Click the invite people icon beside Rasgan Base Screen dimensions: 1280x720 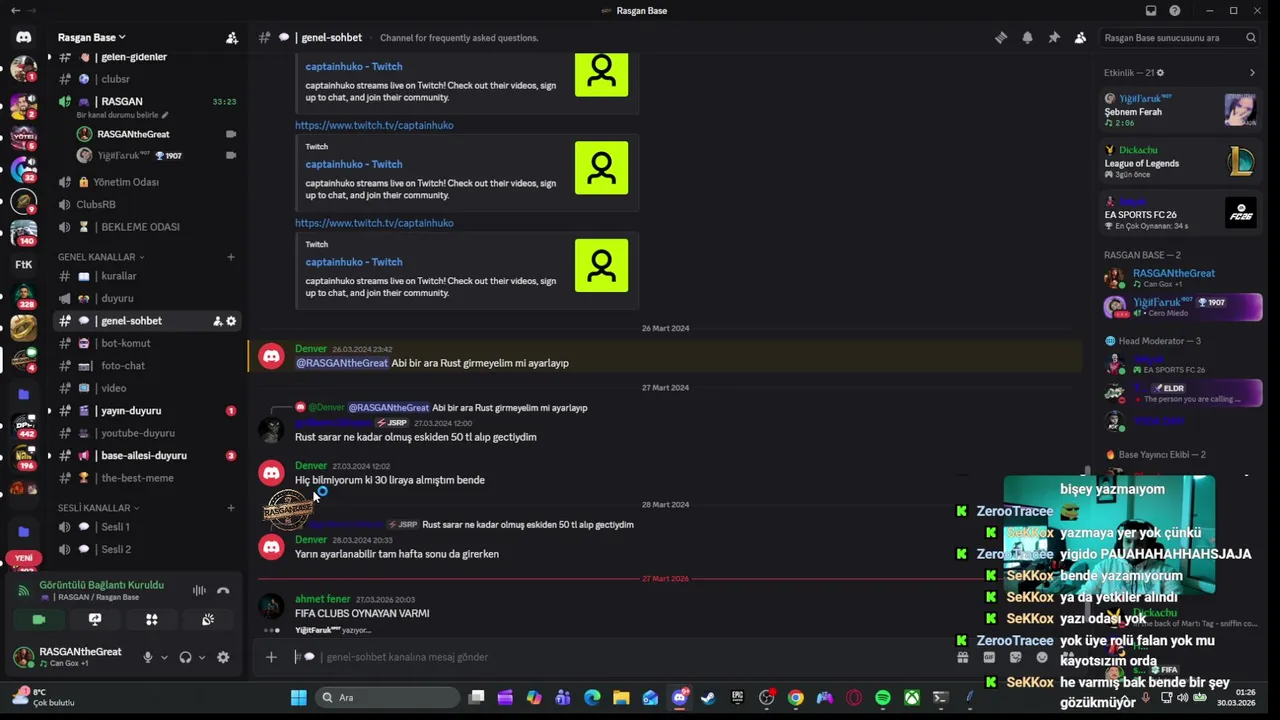232,37
